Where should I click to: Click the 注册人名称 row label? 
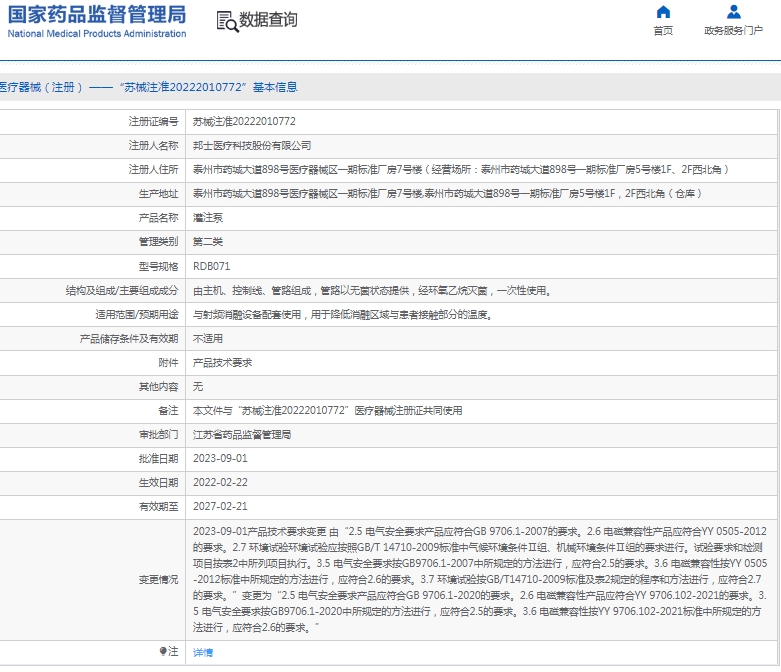click(153, 145)
